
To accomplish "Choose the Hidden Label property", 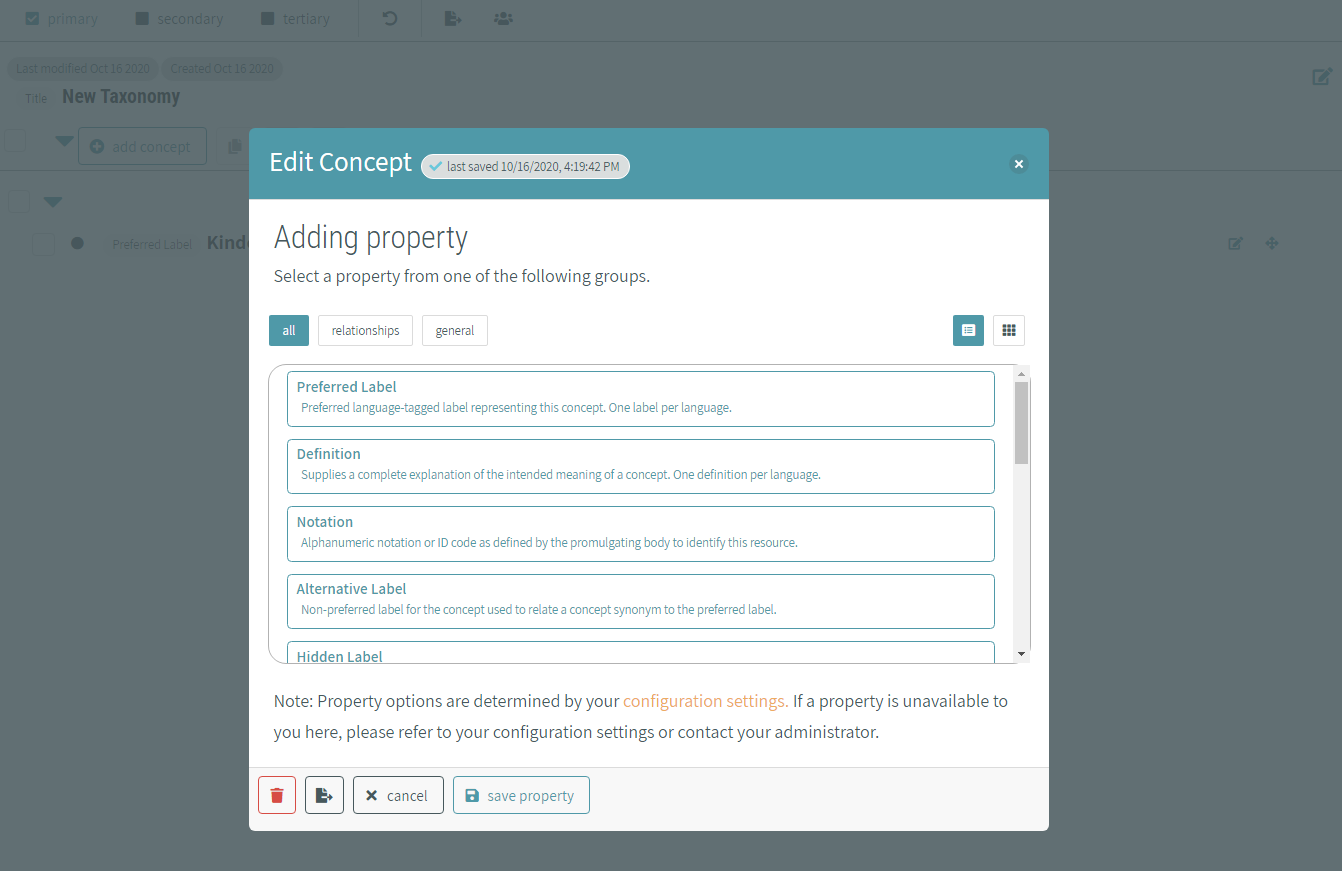I will click(641, 652).
